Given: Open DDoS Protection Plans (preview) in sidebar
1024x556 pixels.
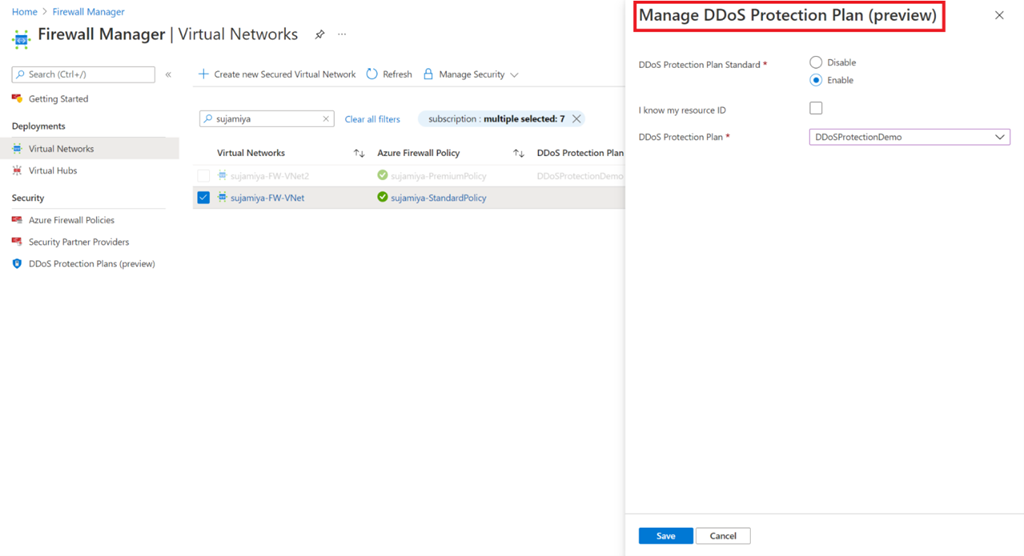Looking at the screenshot, I should coord(91,264).
